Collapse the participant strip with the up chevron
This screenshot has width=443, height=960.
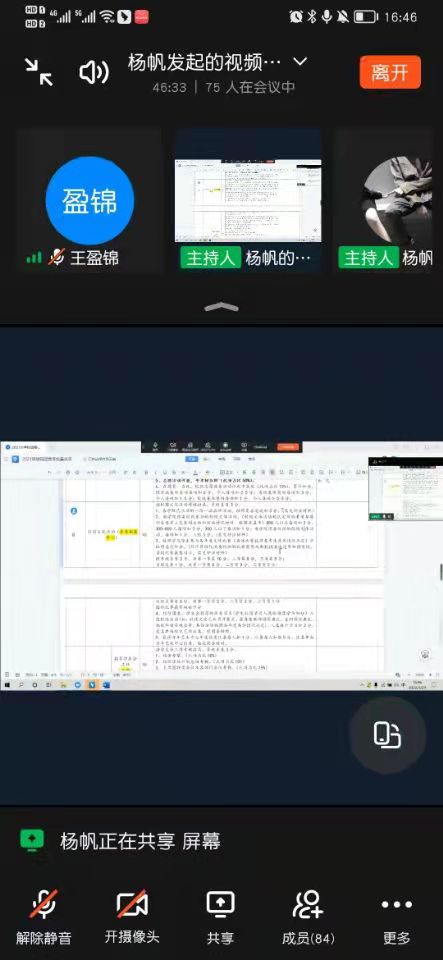coord(221,306)
